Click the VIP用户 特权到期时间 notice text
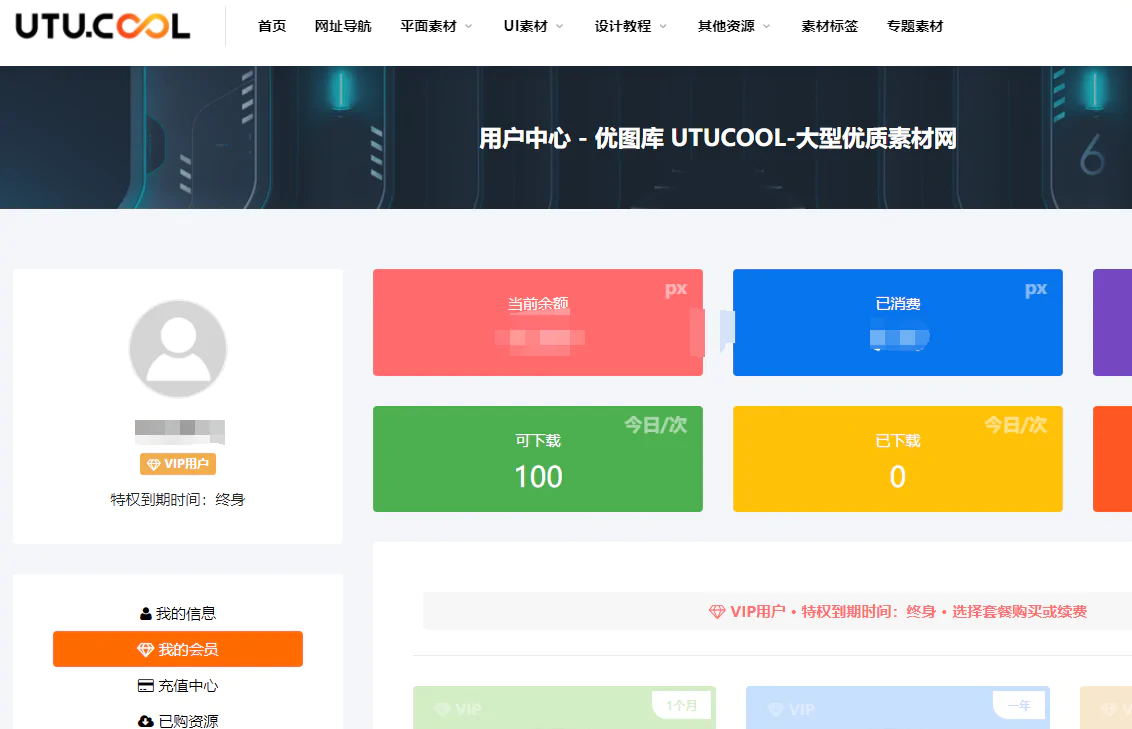The height and width of the screenshot is (729, 1132). (908, 611)
